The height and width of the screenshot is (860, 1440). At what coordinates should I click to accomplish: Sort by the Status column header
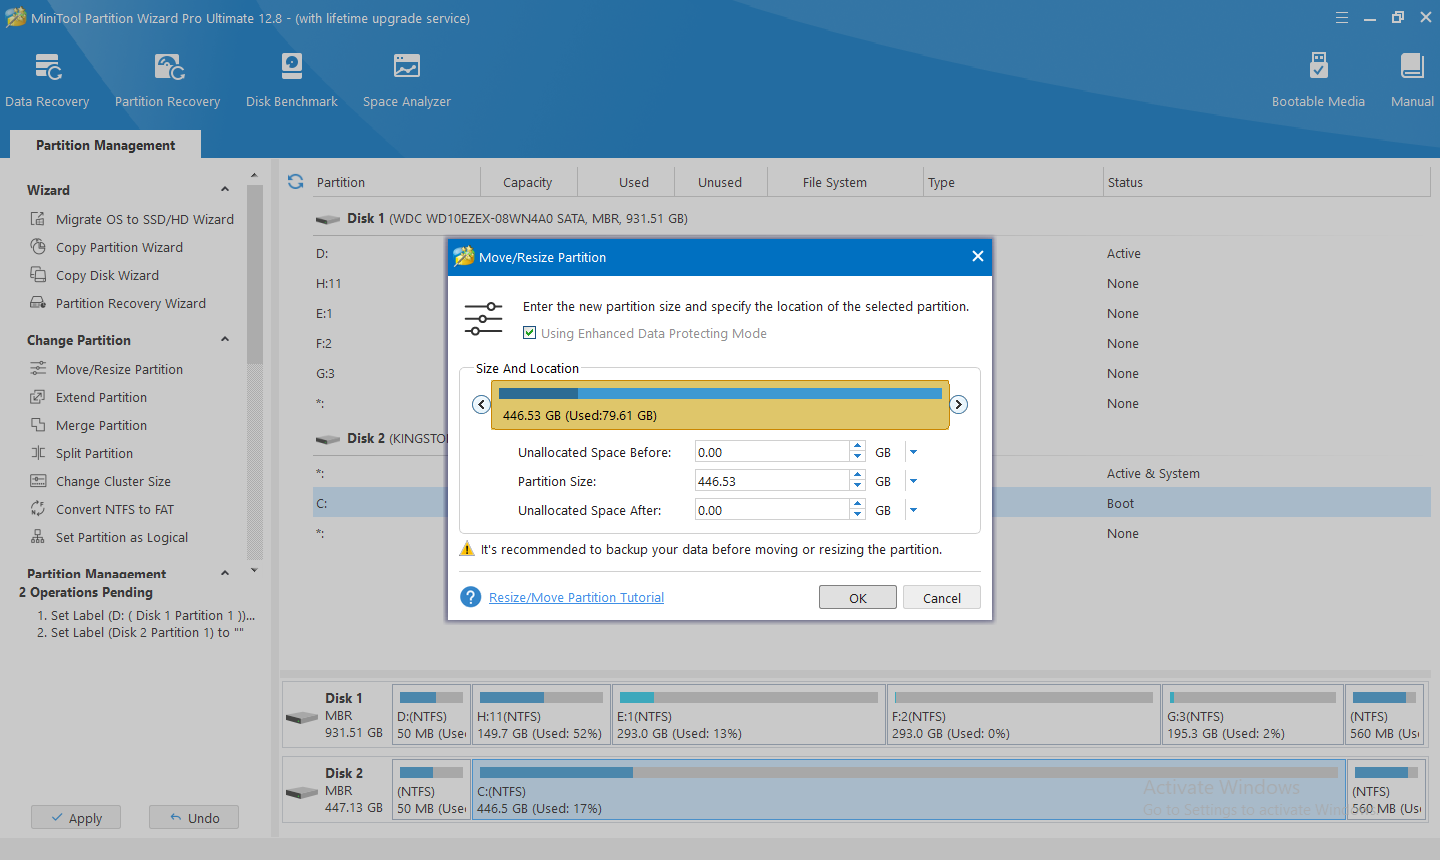point(1267,182)
